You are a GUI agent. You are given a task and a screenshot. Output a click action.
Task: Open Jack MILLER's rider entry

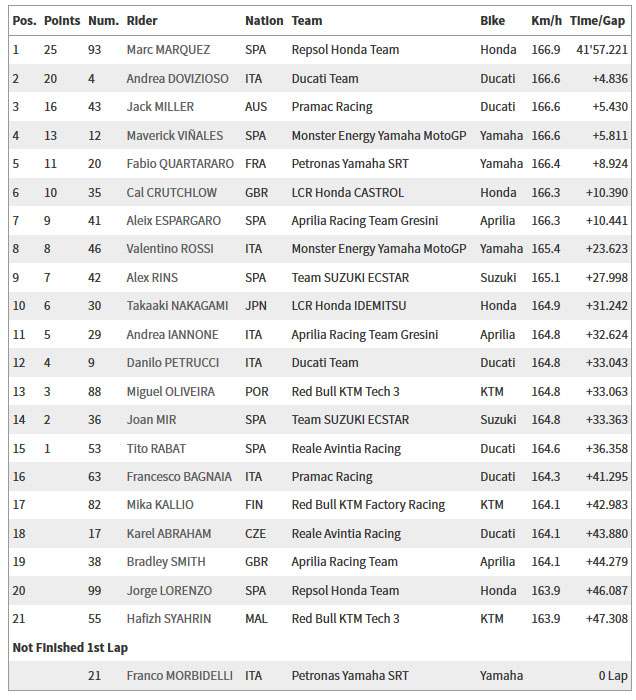coord(160,107)
